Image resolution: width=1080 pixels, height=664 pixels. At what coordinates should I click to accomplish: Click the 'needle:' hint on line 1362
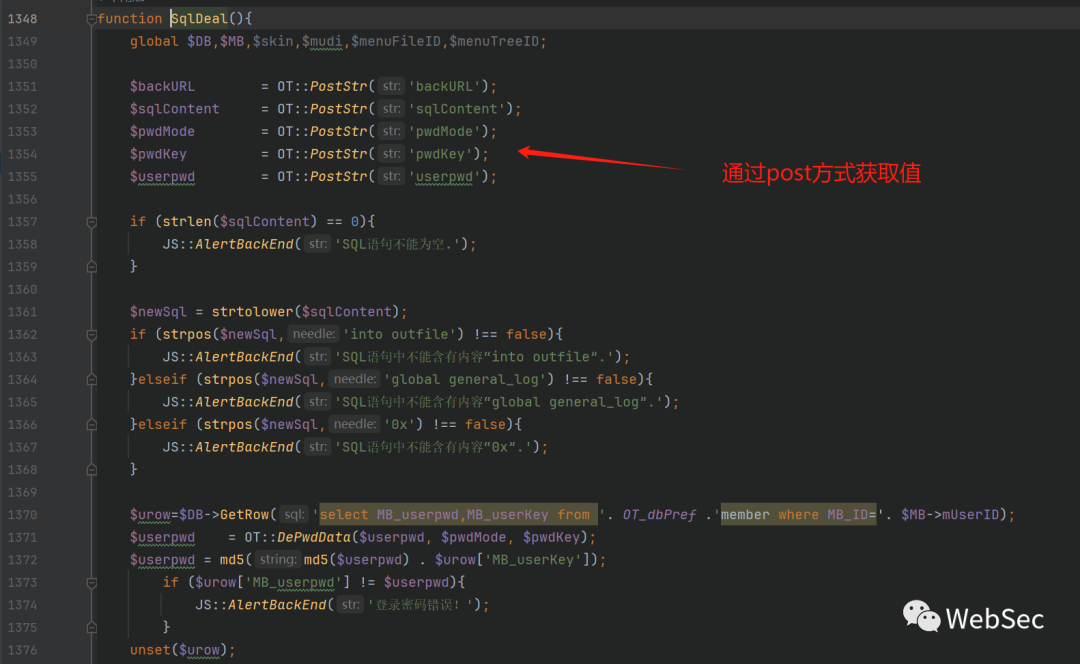(313, 335)
